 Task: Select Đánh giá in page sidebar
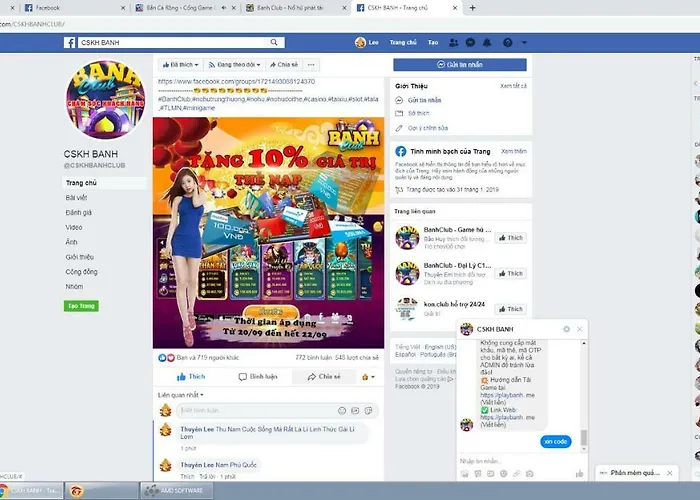coord(79,212)
